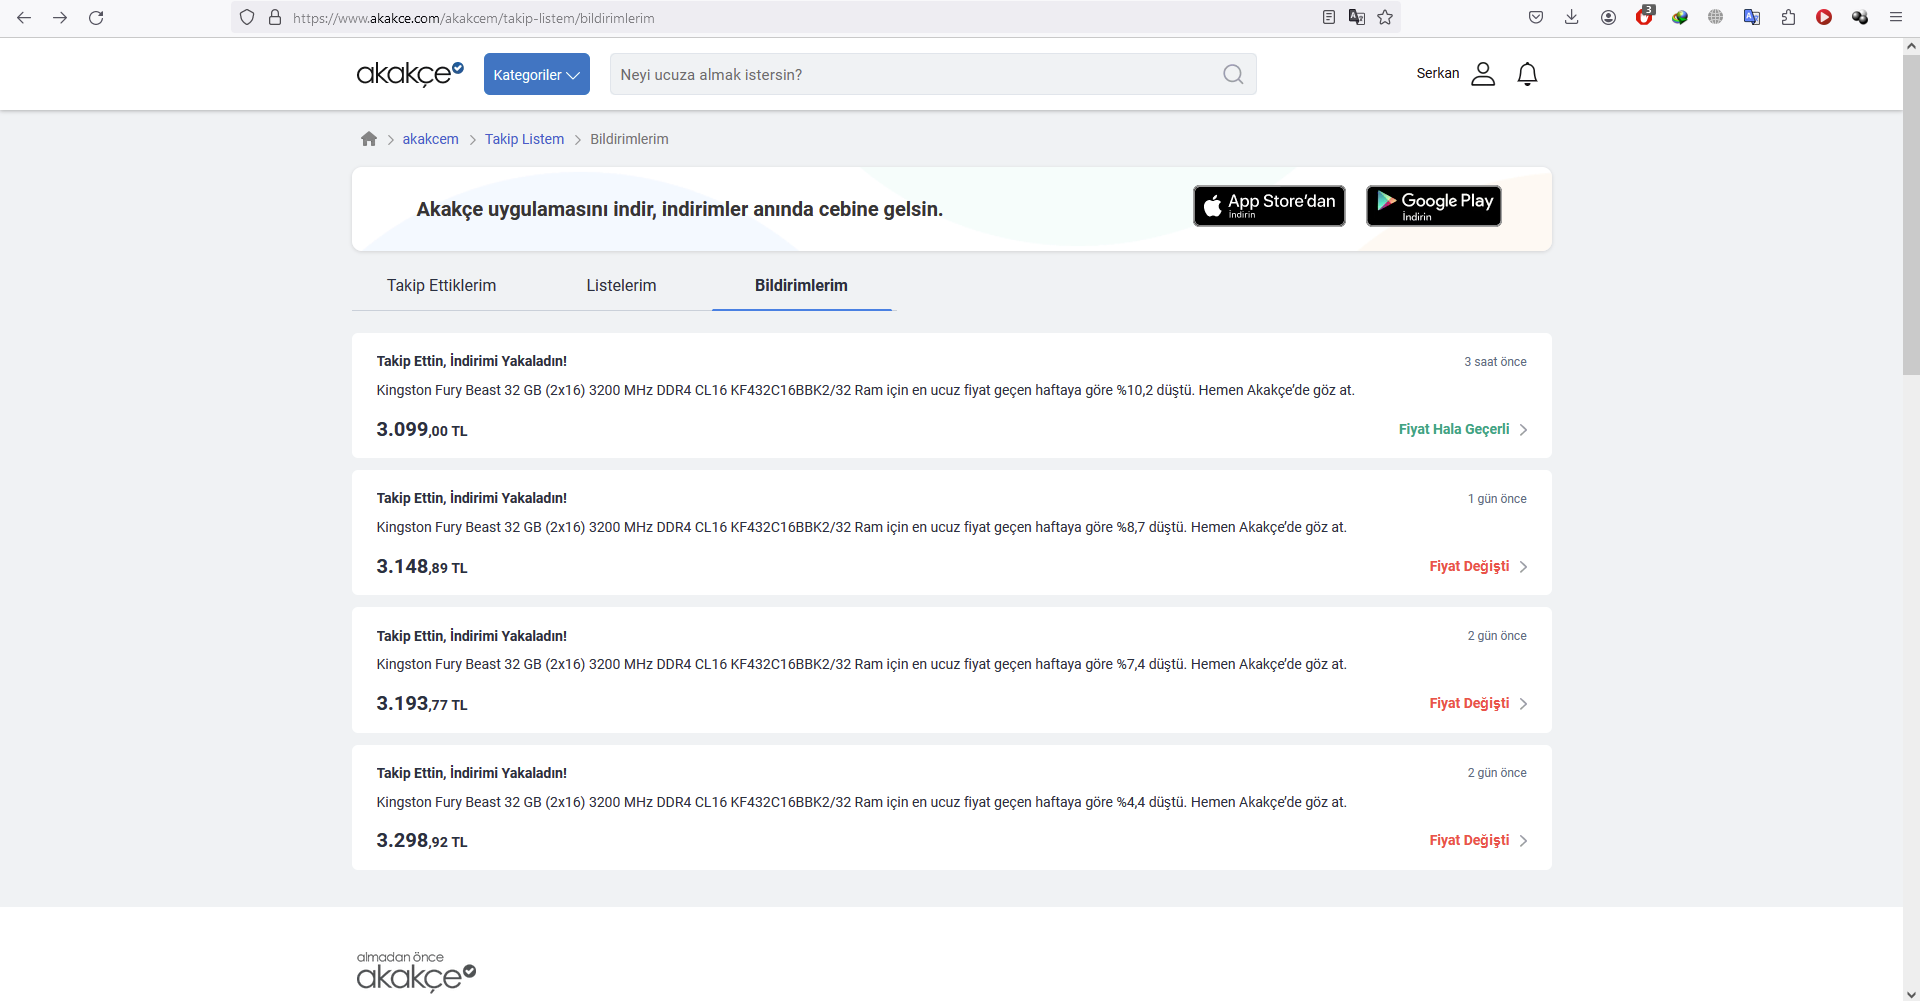Open the akakcem breadcrumb link

point(430,139)
